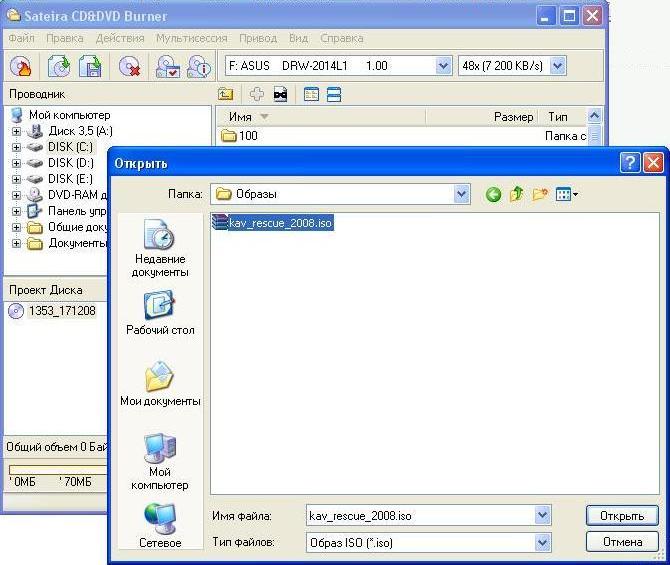This screenshot has width=670, height=565.
Task: Expand Диск 3,5 (A:) tree node
Action: click(16, 131)
